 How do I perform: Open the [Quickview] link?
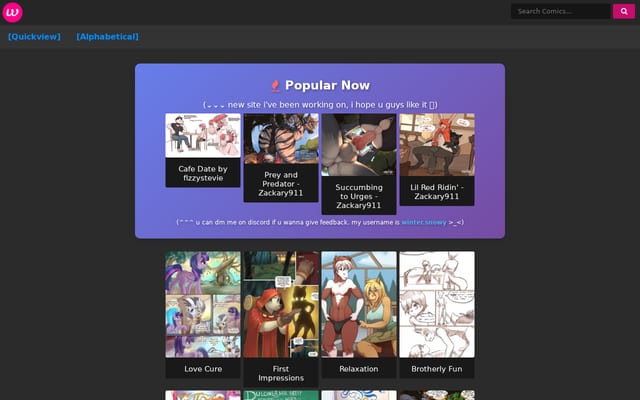click(x=34, y=37)
